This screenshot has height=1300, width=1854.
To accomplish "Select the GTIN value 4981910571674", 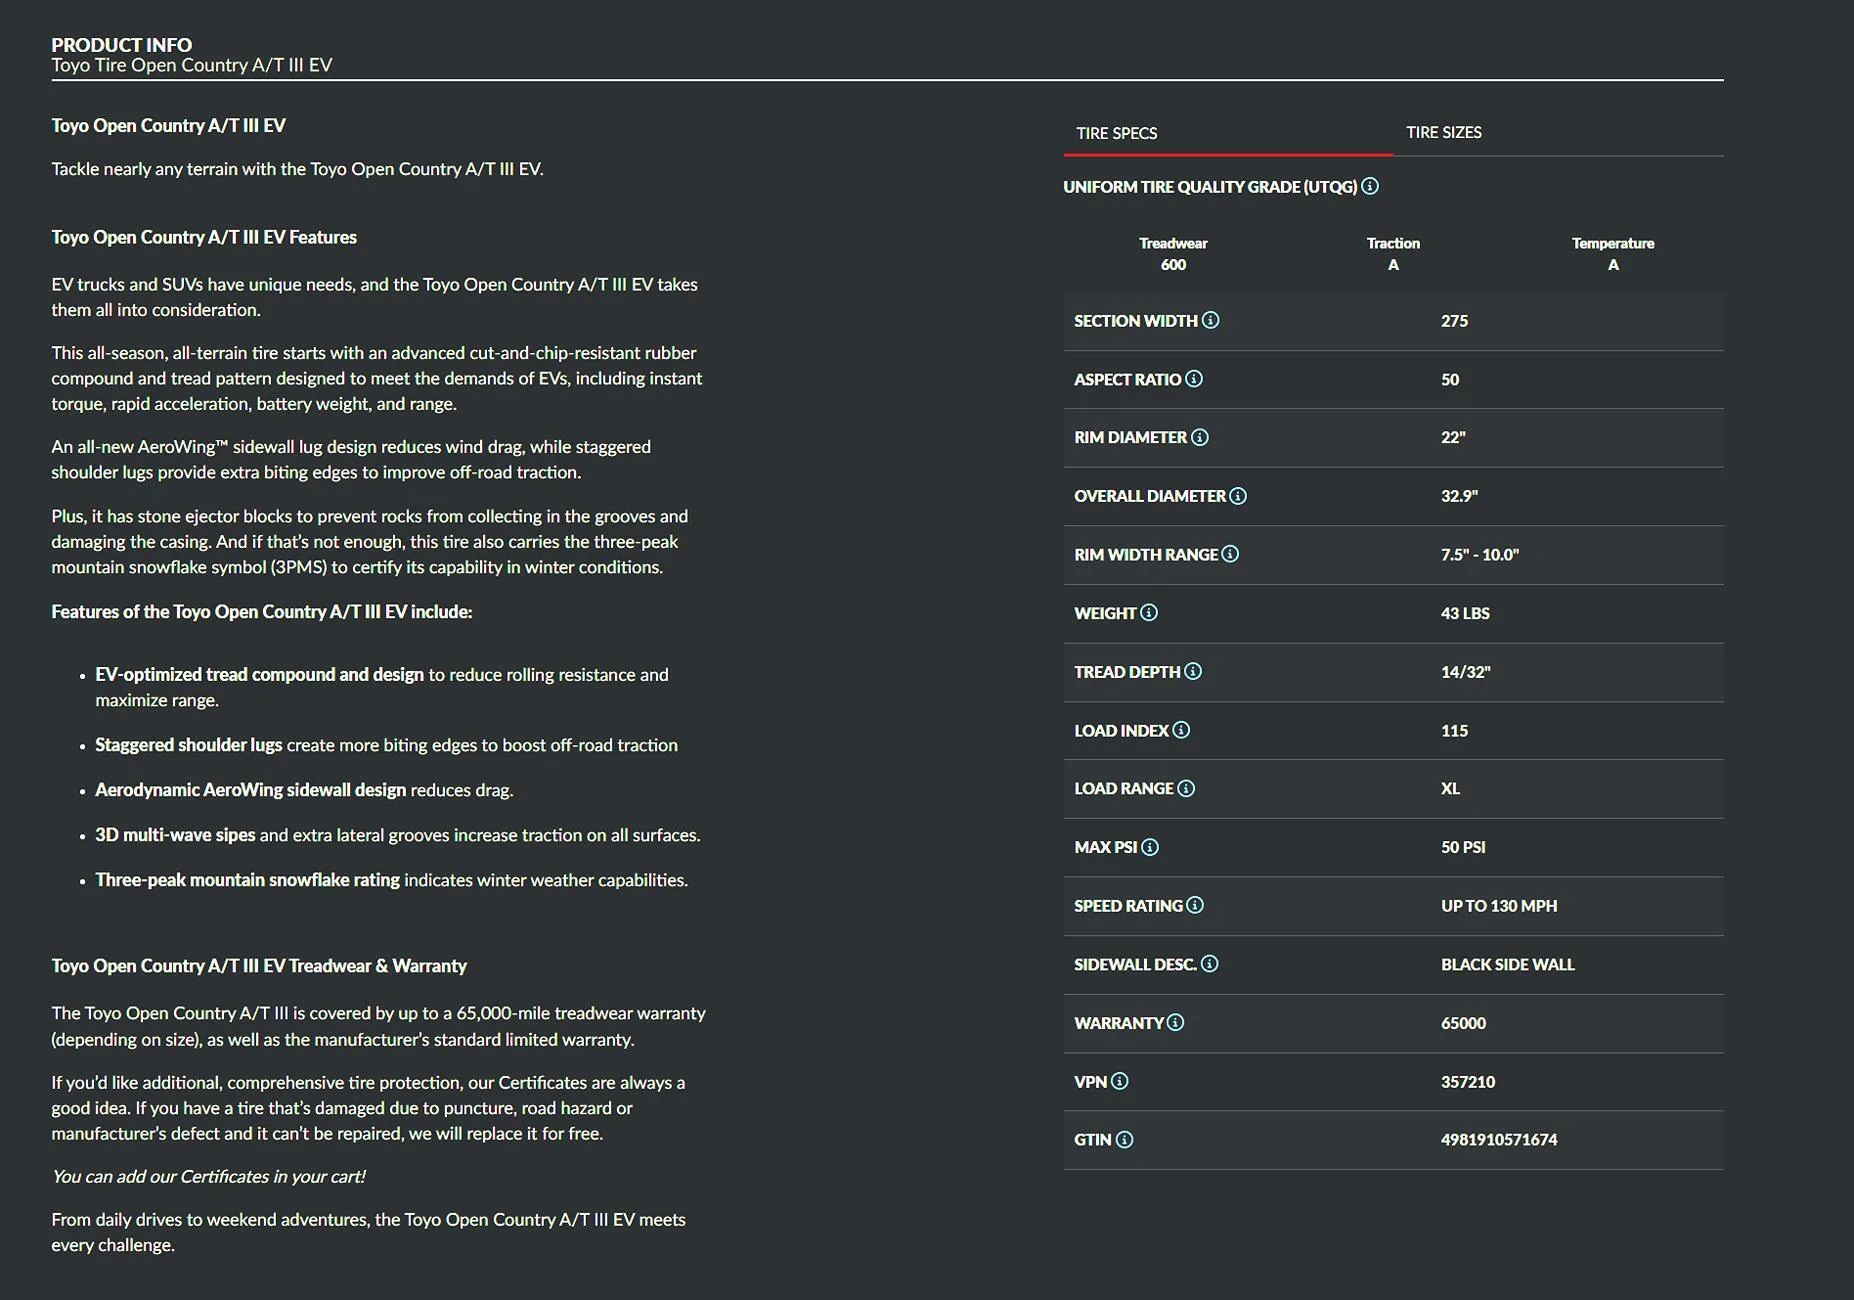I will [x=1499, y=1140].
